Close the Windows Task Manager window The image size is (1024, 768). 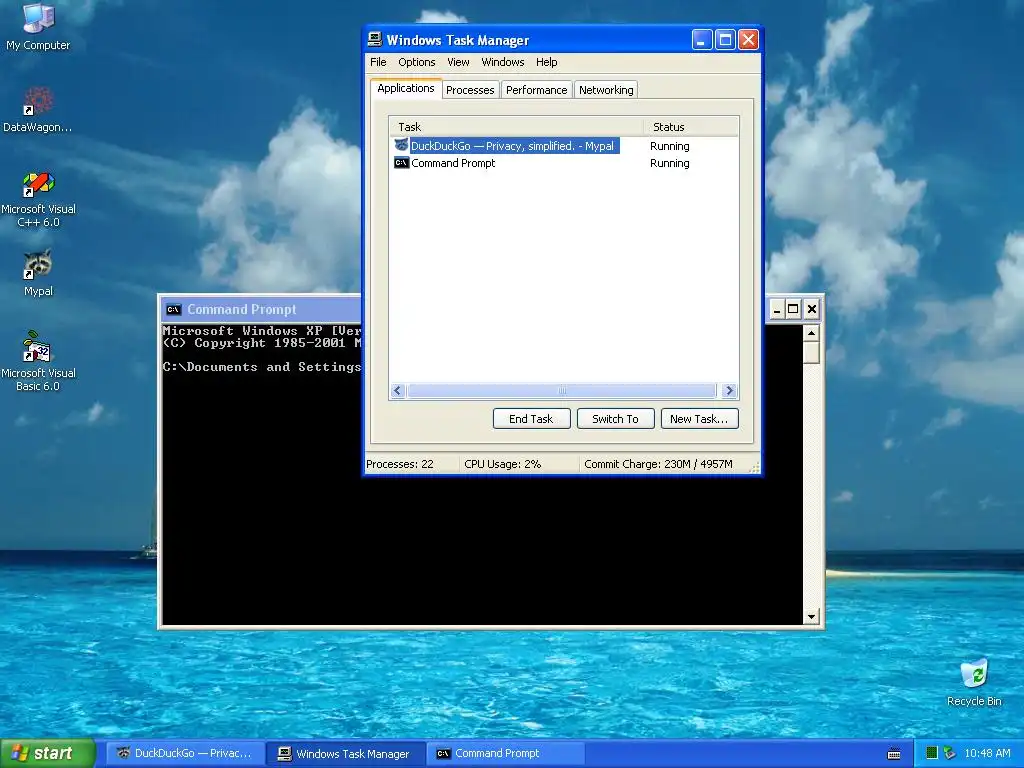coord(748,40)
